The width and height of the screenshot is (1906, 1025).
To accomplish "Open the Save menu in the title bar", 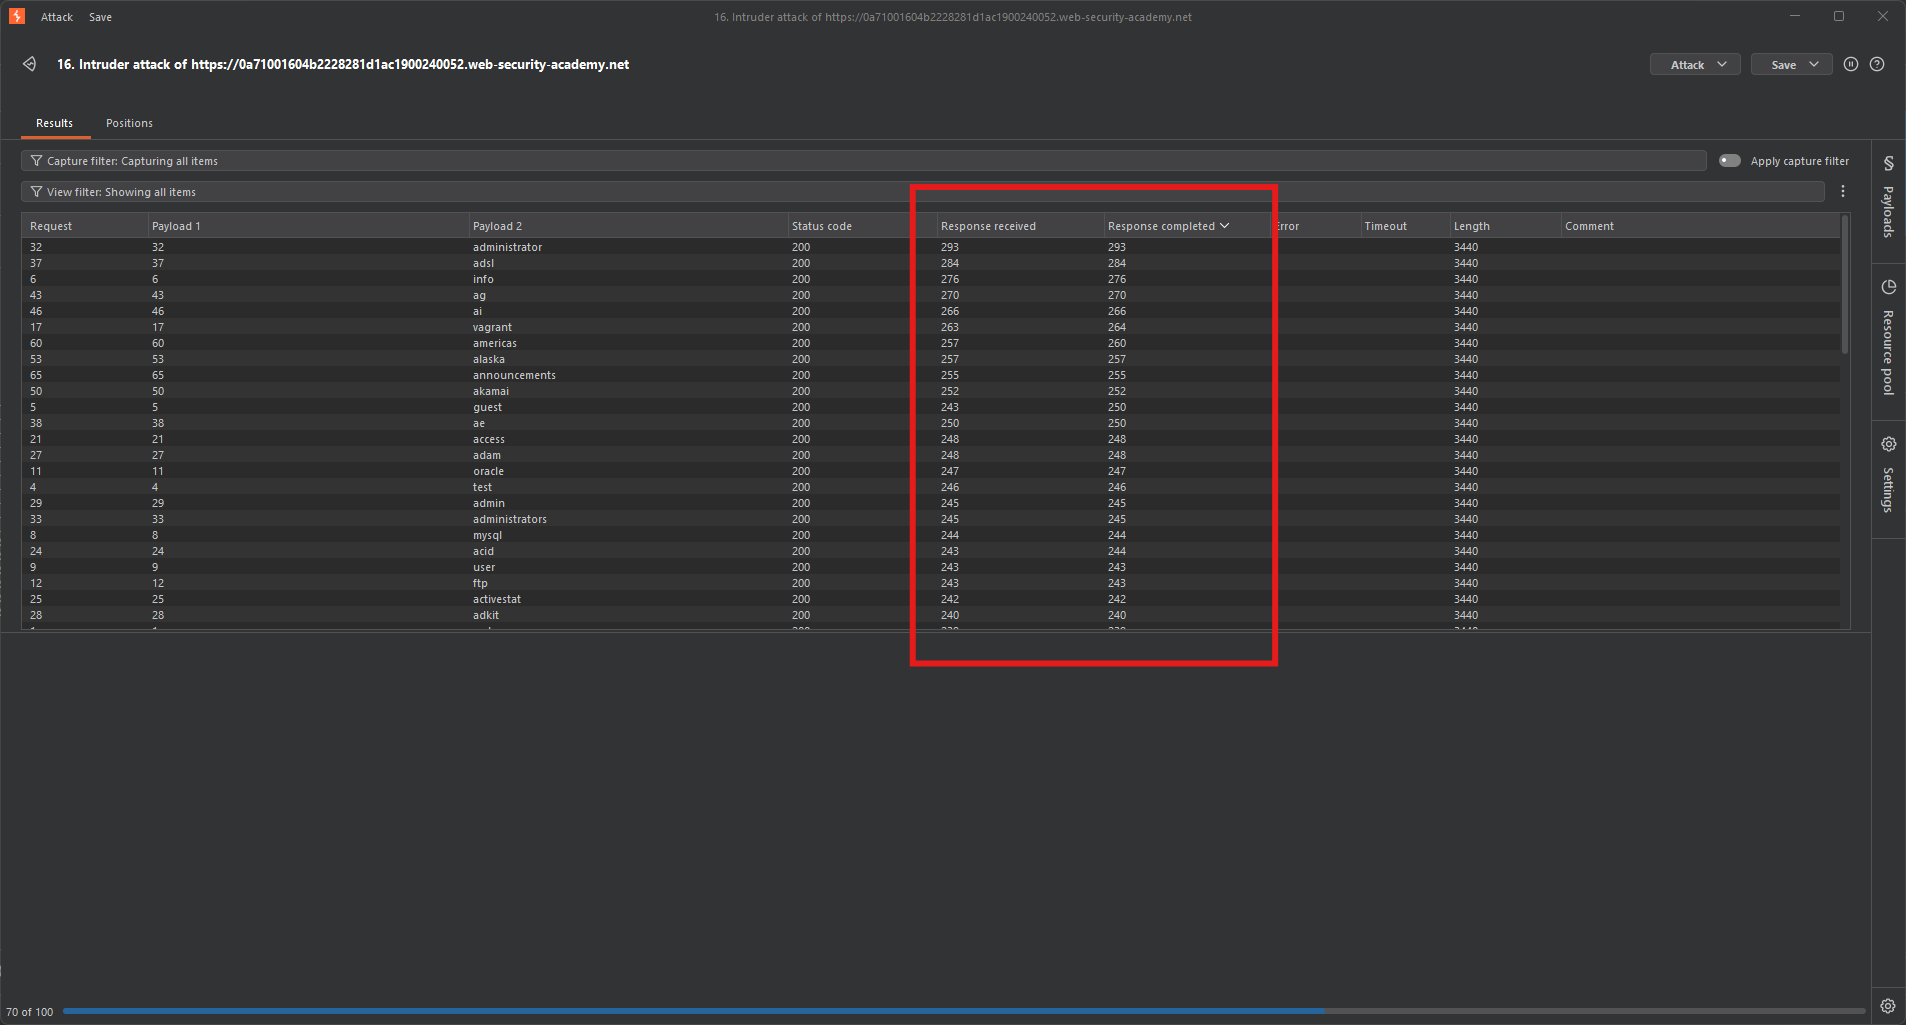I will pyautogui.click(x=100, y=17).
